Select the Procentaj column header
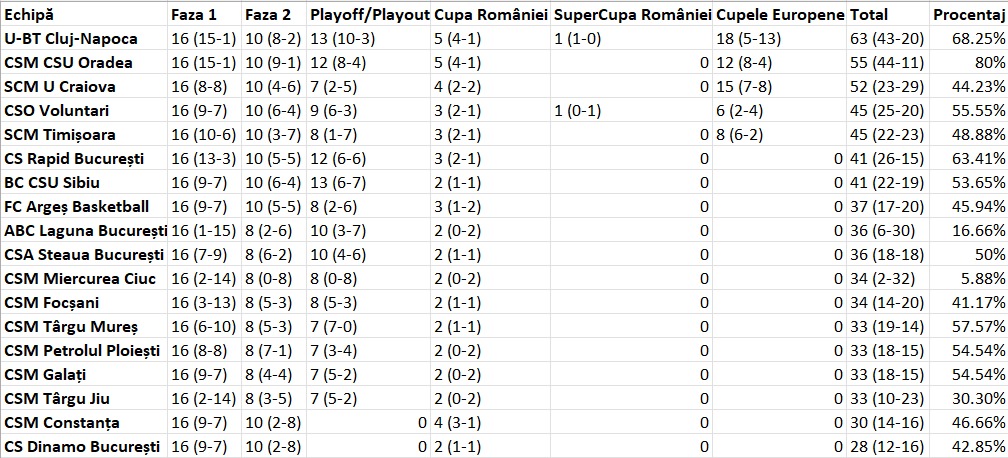The width and height of the screenshot is (1008, 458). click(x=969, y=14)
